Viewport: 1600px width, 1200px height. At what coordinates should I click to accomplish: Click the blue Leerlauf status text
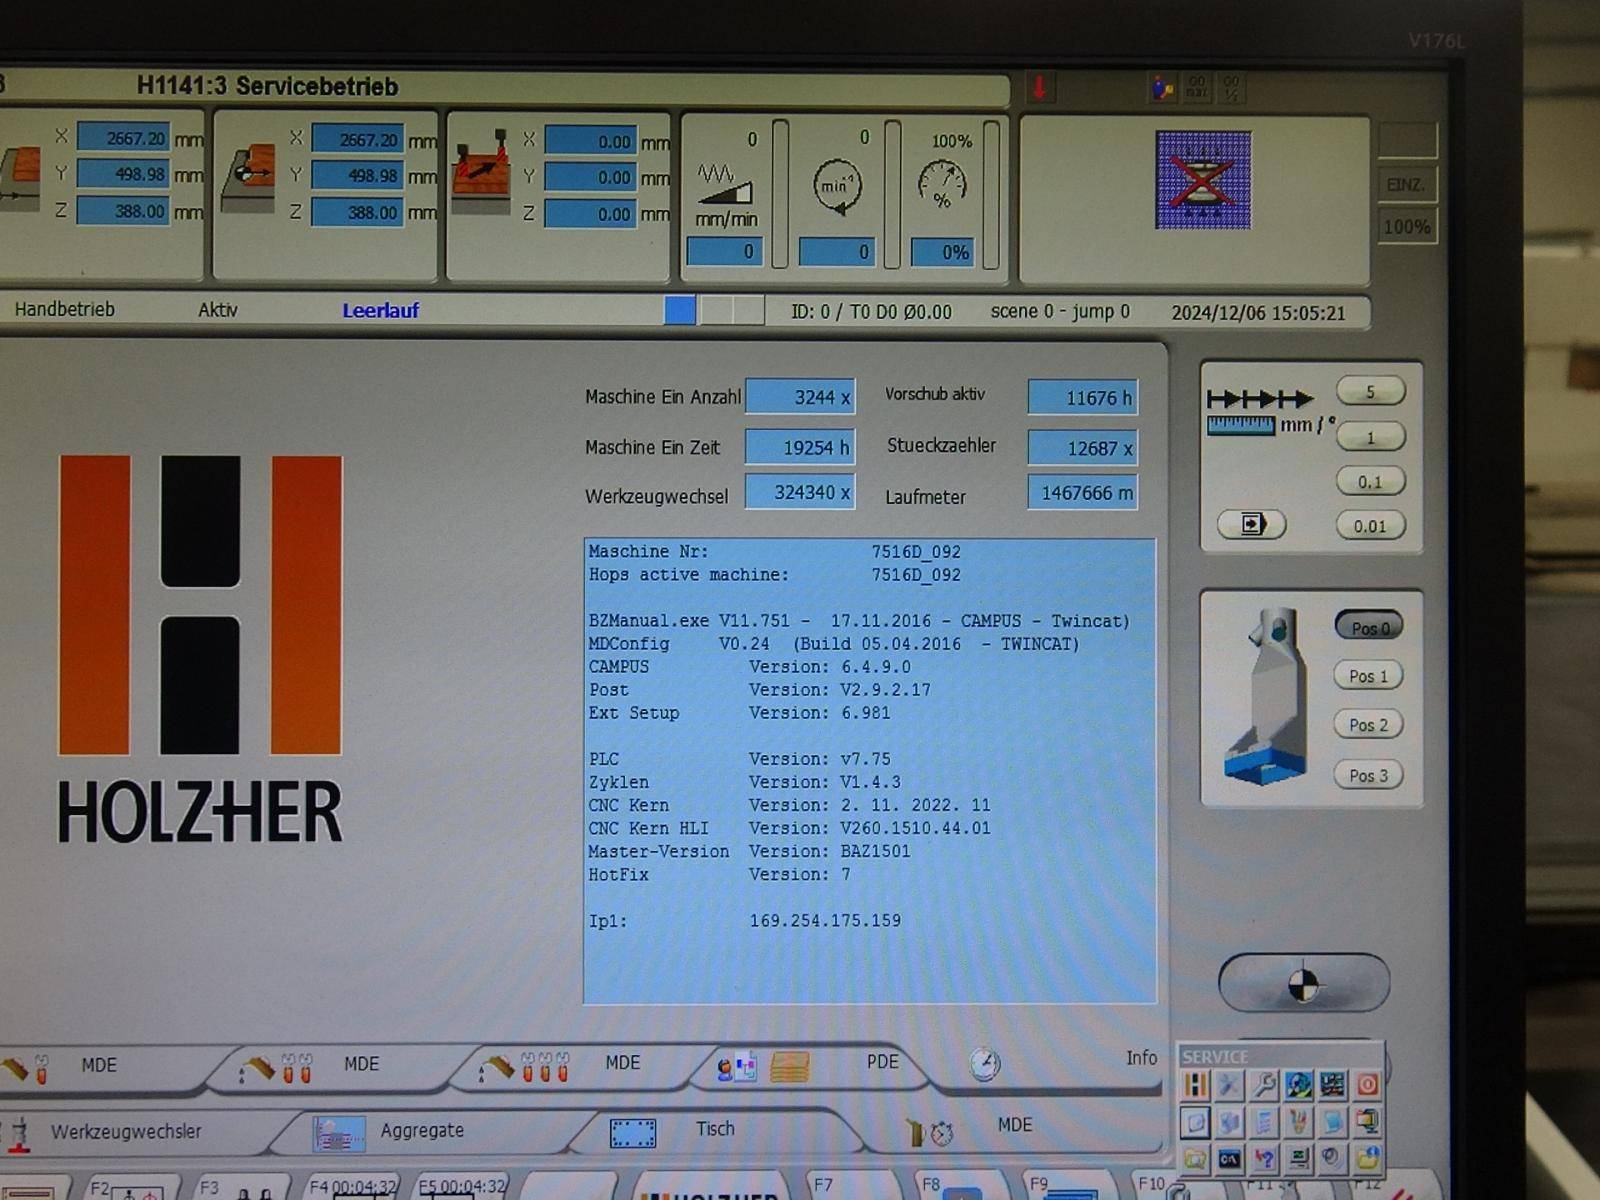click(x=380, y=311)
